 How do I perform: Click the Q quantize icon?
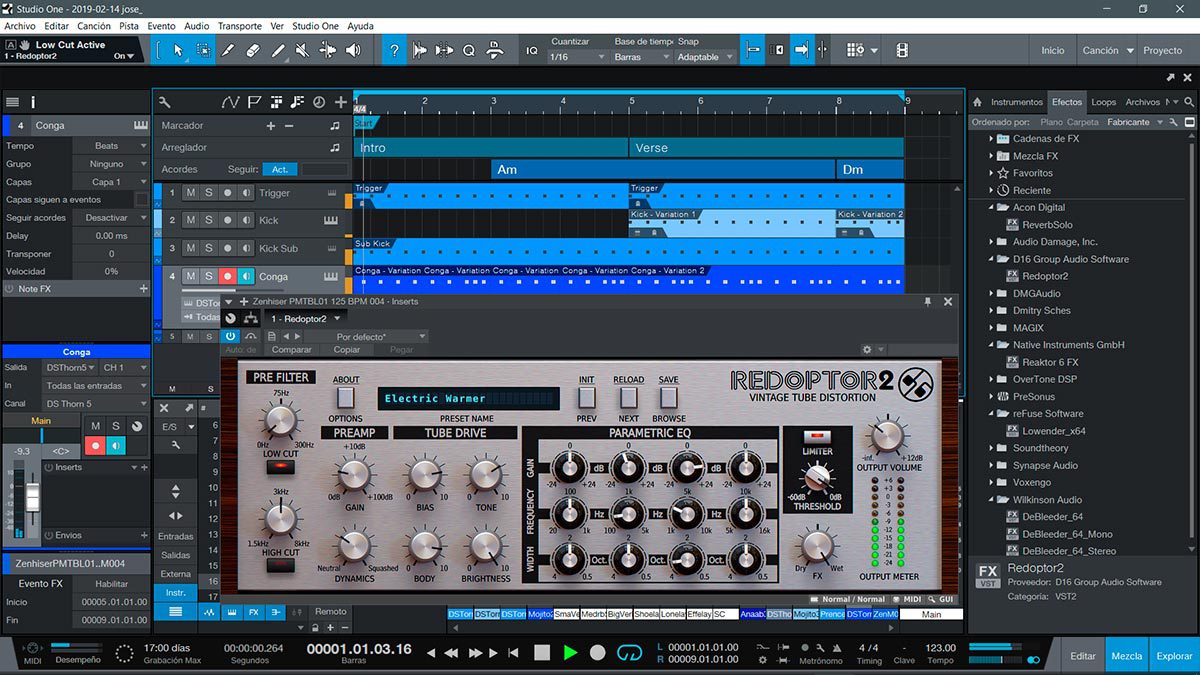(x=468, y=50)
